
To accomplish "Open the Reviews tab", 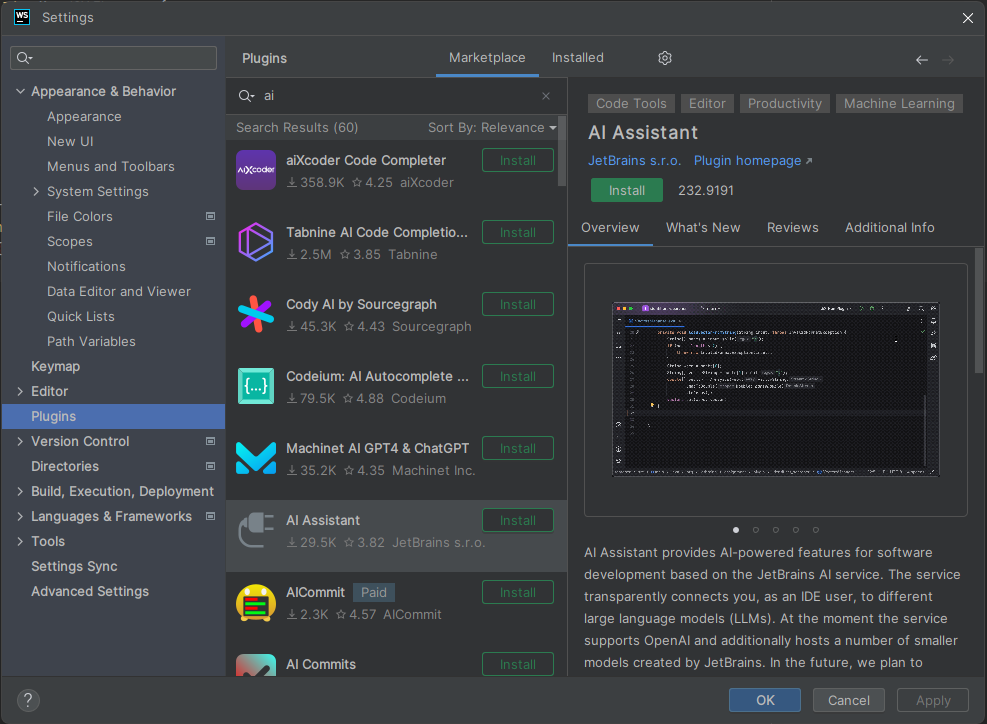I will pyautogui.click(x=792, y=227).
